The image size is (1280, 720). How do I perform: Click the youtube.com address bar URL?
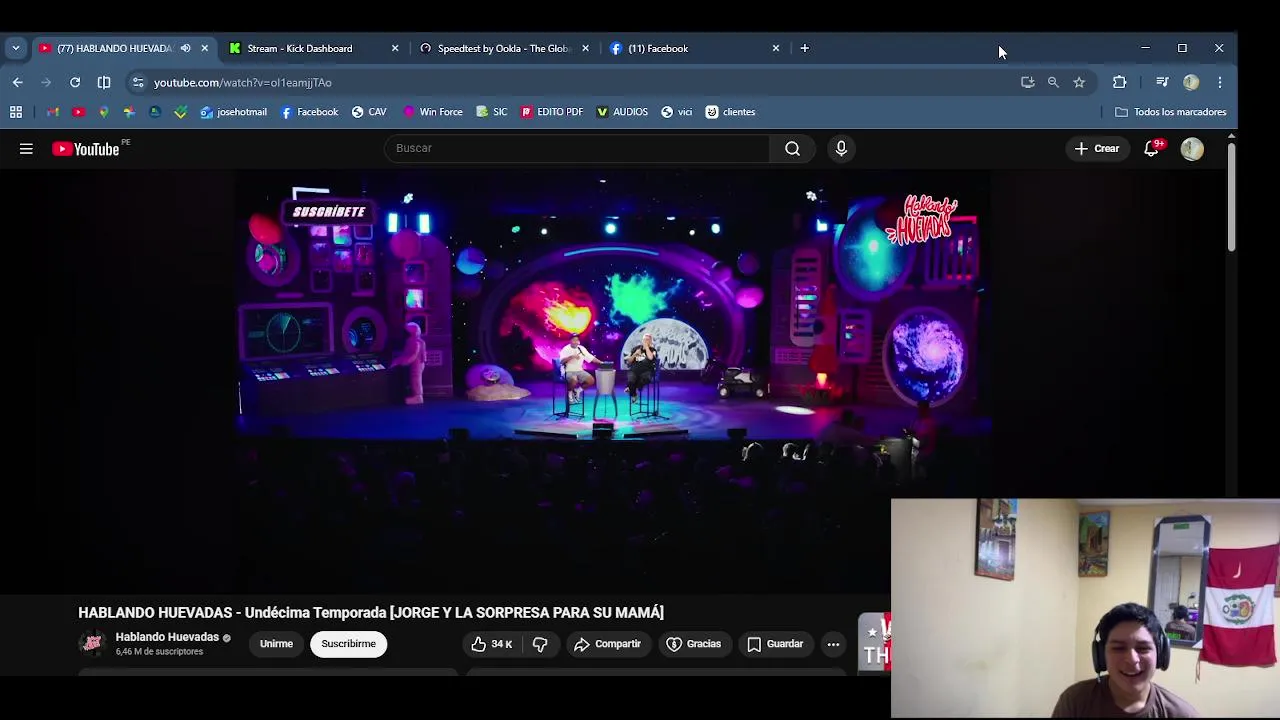point(243,82)
